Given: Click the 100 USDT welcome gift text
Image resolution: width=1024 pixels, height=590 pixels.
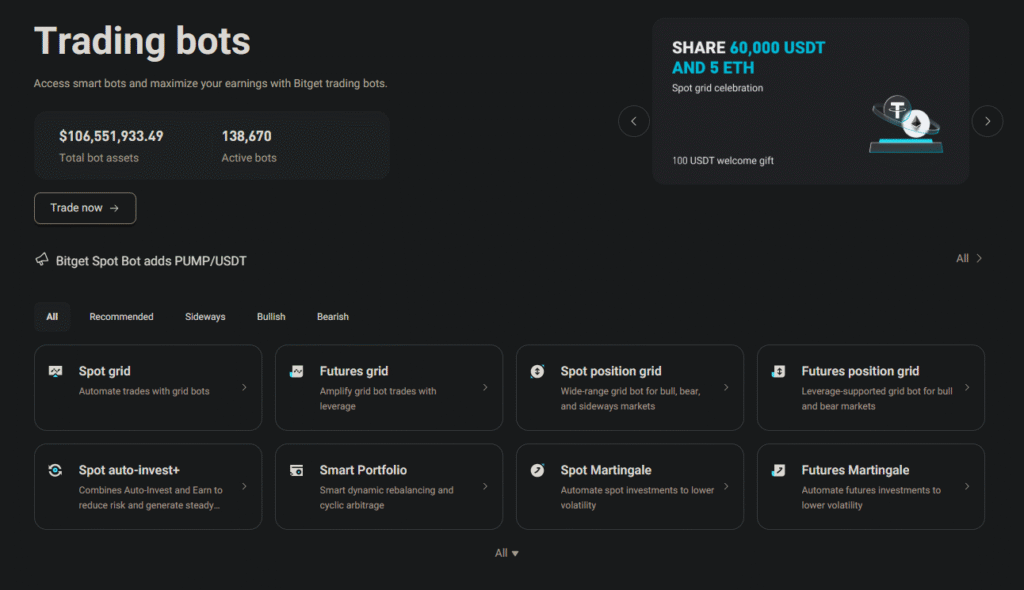Looking at the screenshot, I should [x=723, y=161].
